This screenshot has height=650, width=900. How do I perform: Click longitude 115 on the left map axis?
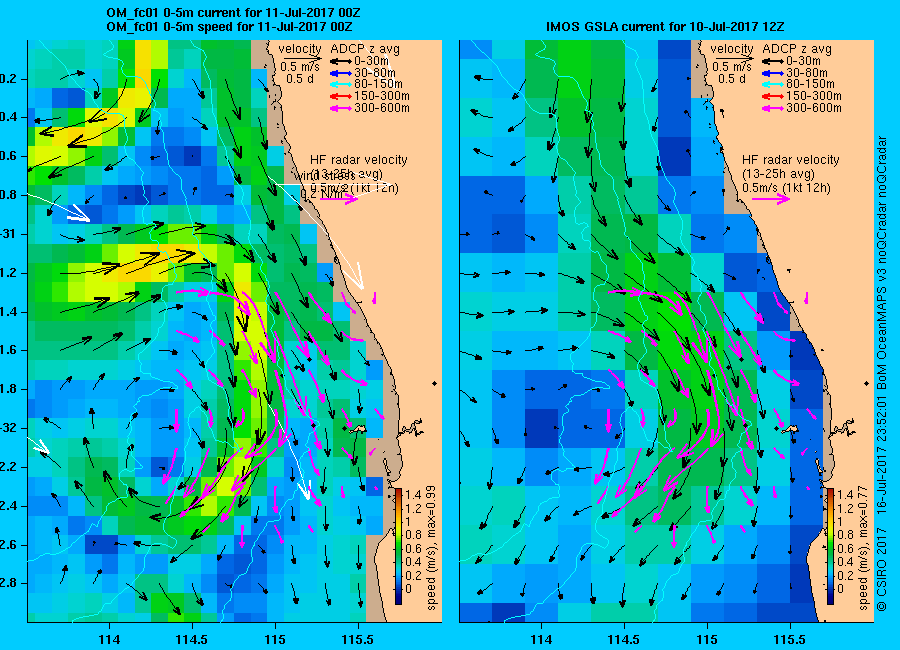[x=275, y=639]
